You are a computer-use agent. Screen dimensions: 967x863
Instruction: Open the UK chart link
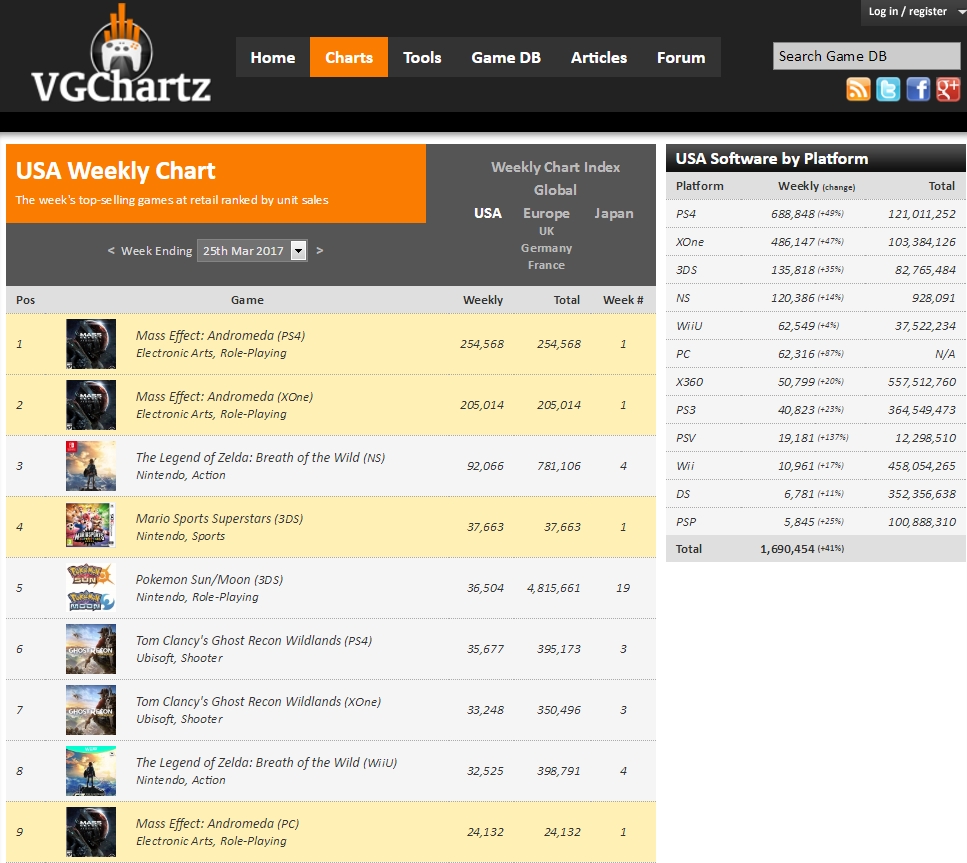click(x=546, y=231)
